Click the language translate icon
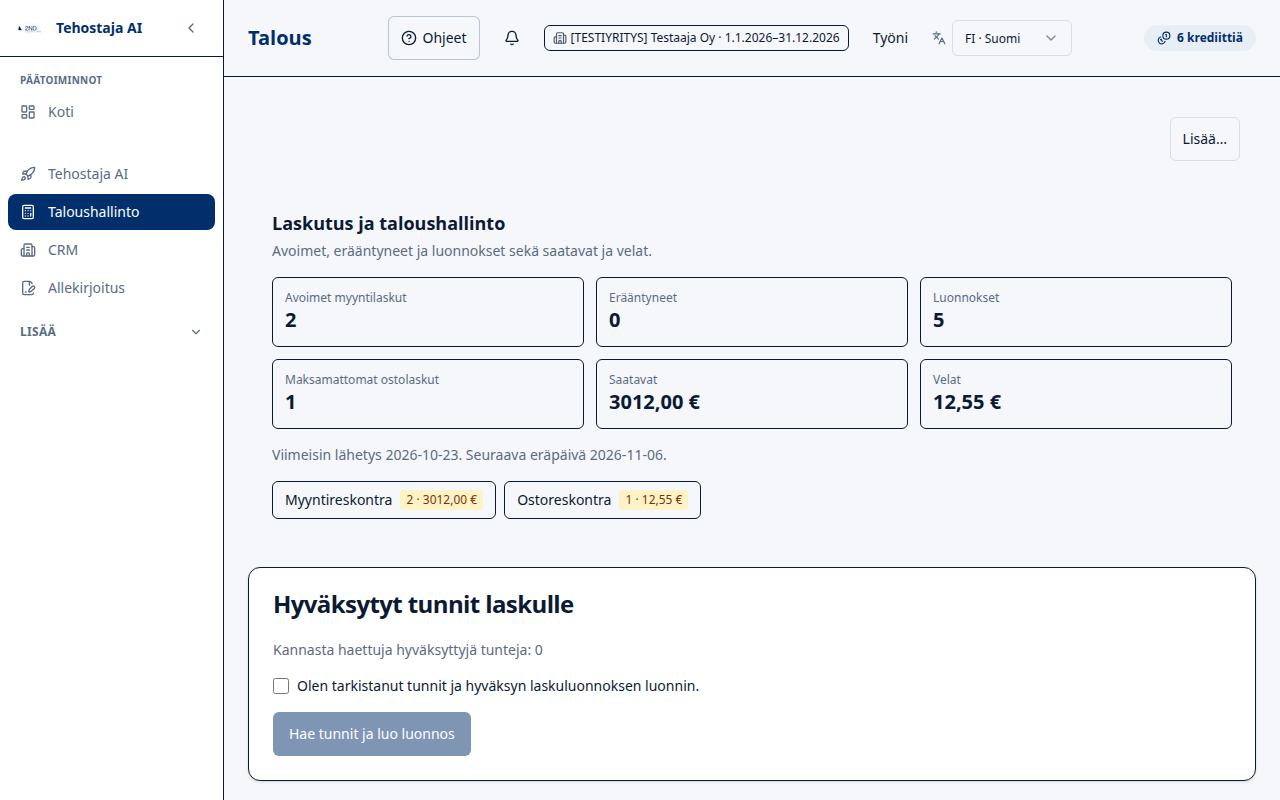The width and height of the screenshot is (1280, 800). coord(938,38)
